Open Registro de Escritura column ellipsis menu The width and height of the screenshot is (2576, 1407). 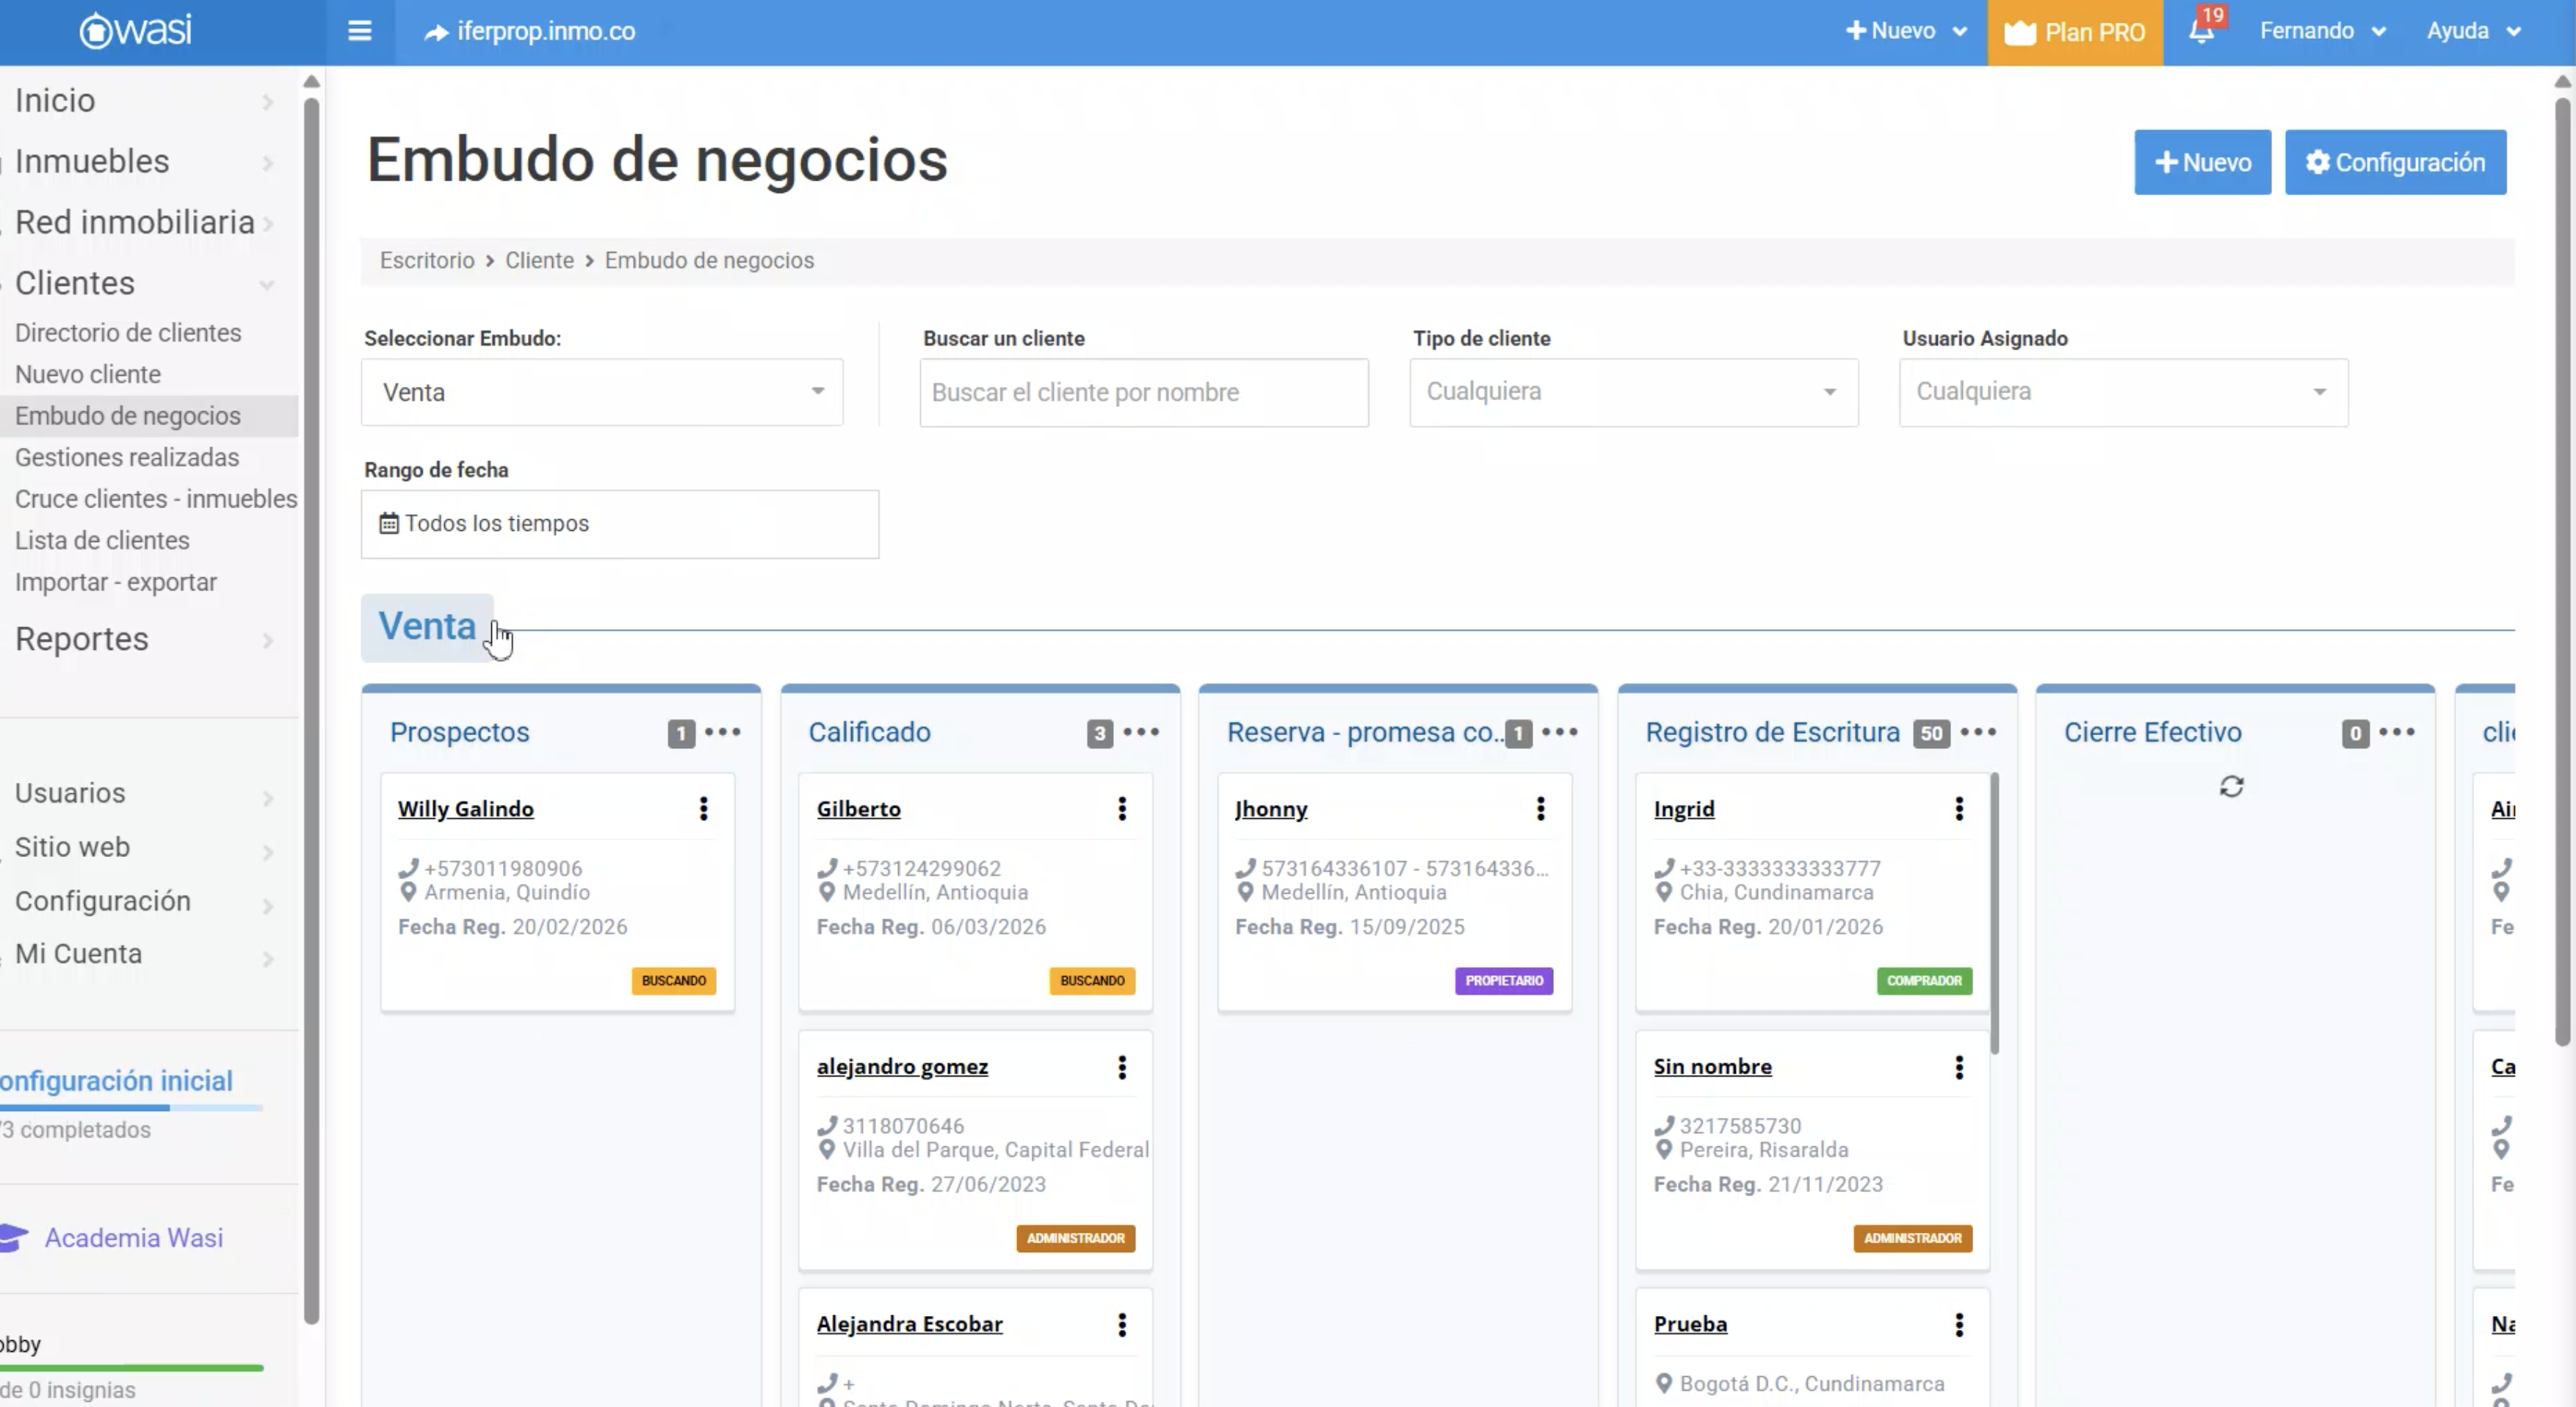click(1978, 732)
